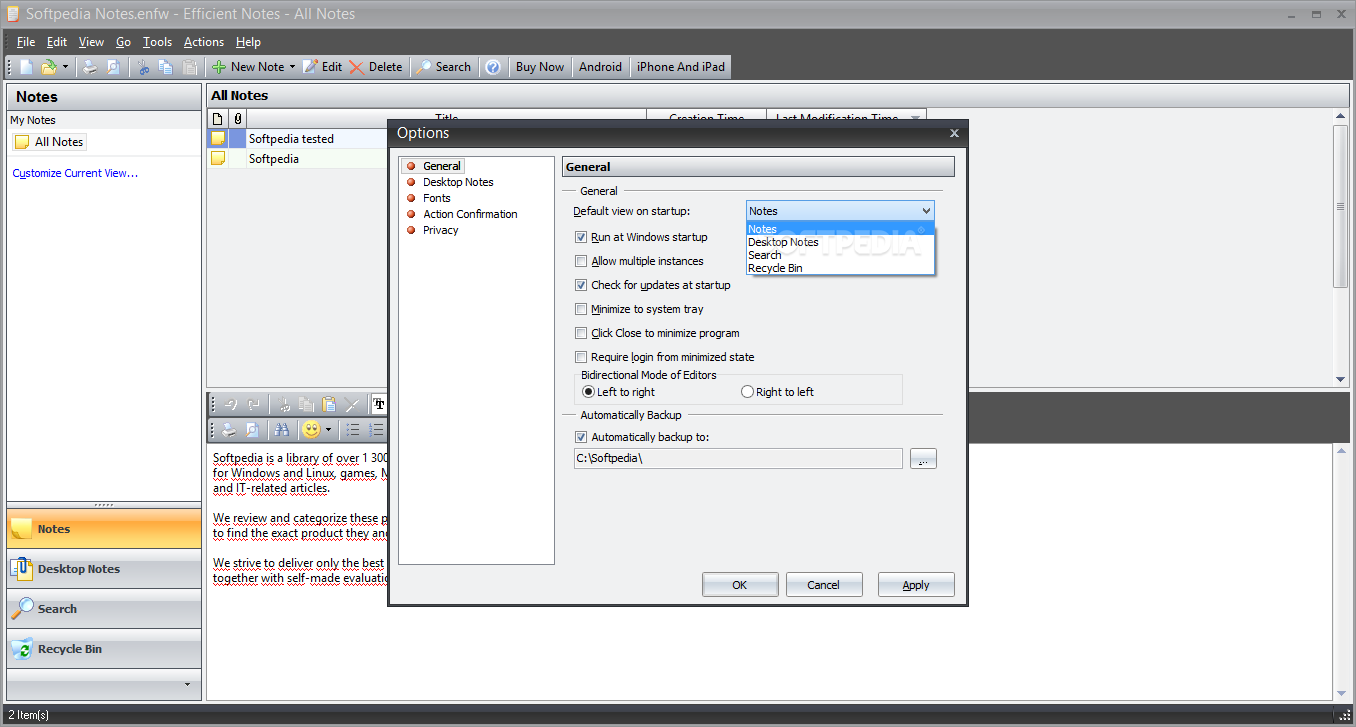Image resolution: width=1356 pixels, height=727 pixels.
Task: Select the Right to left radio button
Action: click(747, 392)
